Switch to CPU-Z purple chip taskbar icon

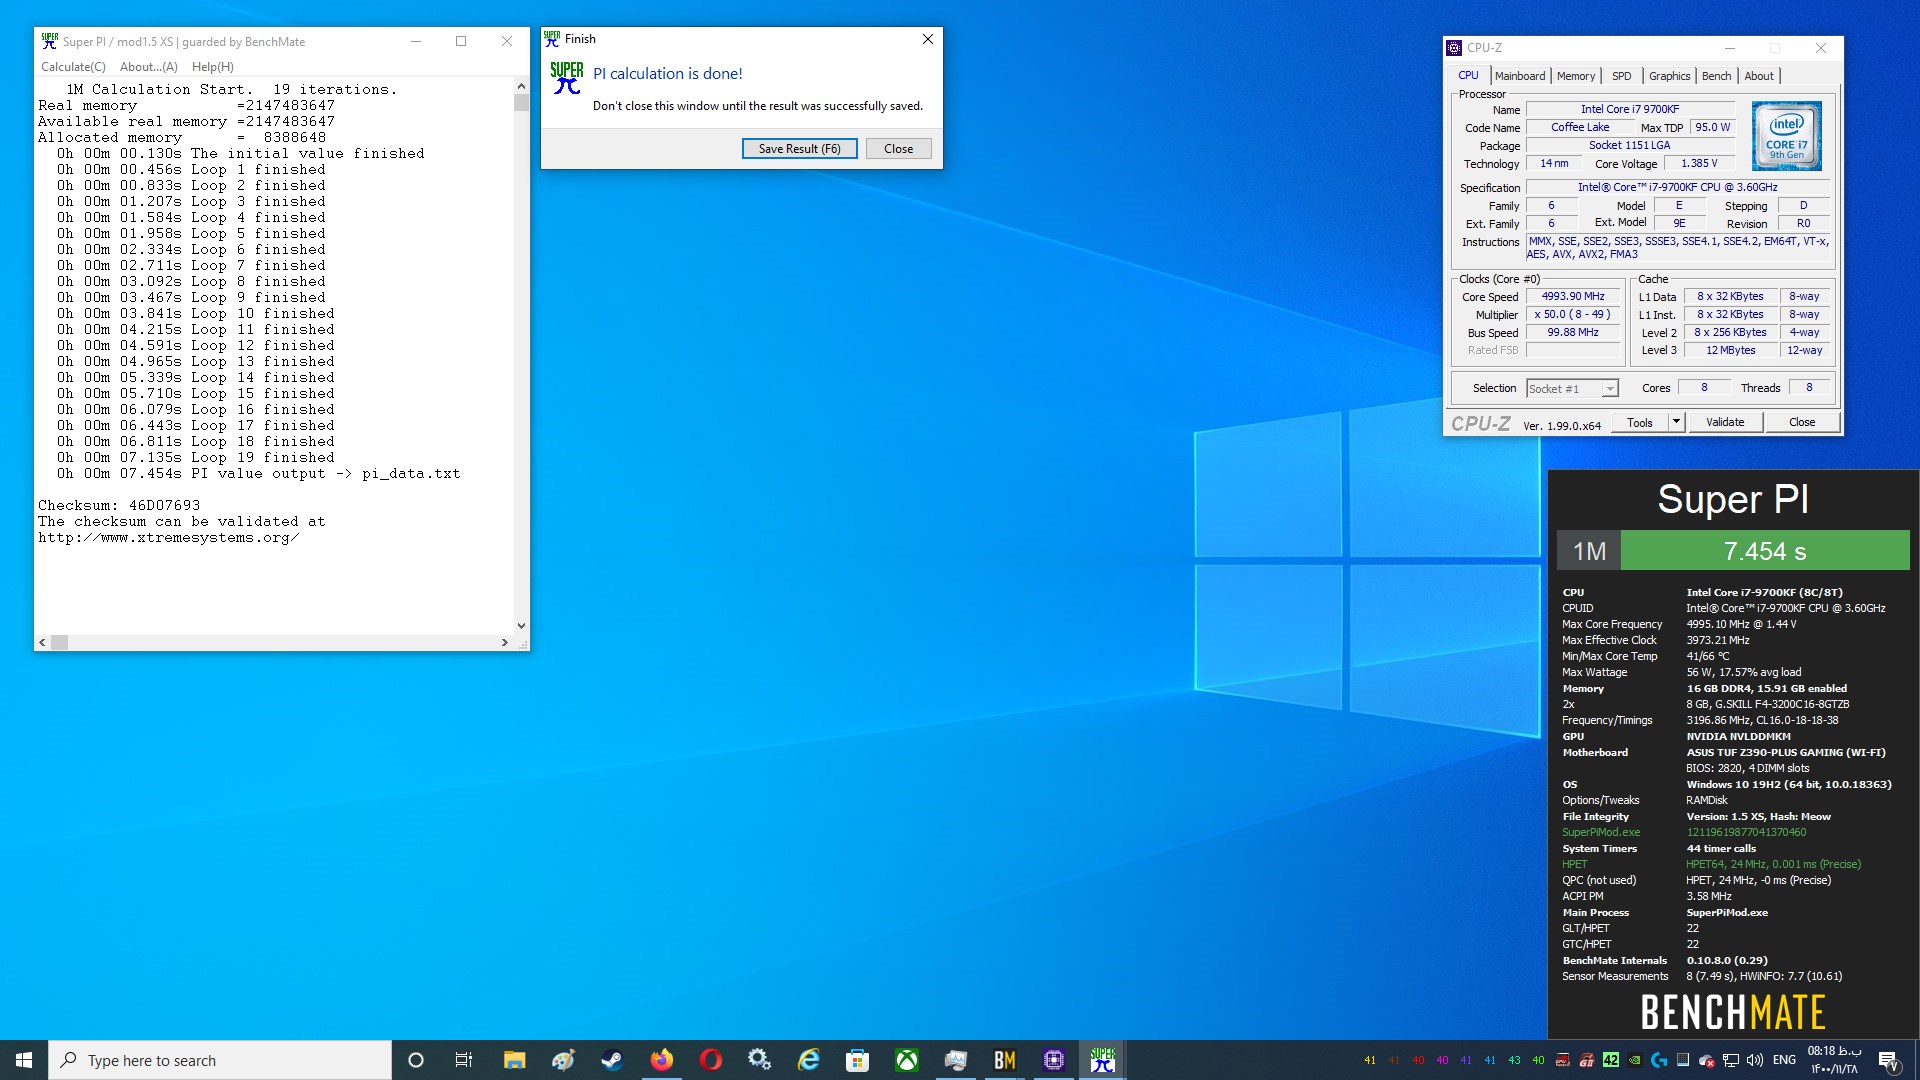point(1053,1060)
